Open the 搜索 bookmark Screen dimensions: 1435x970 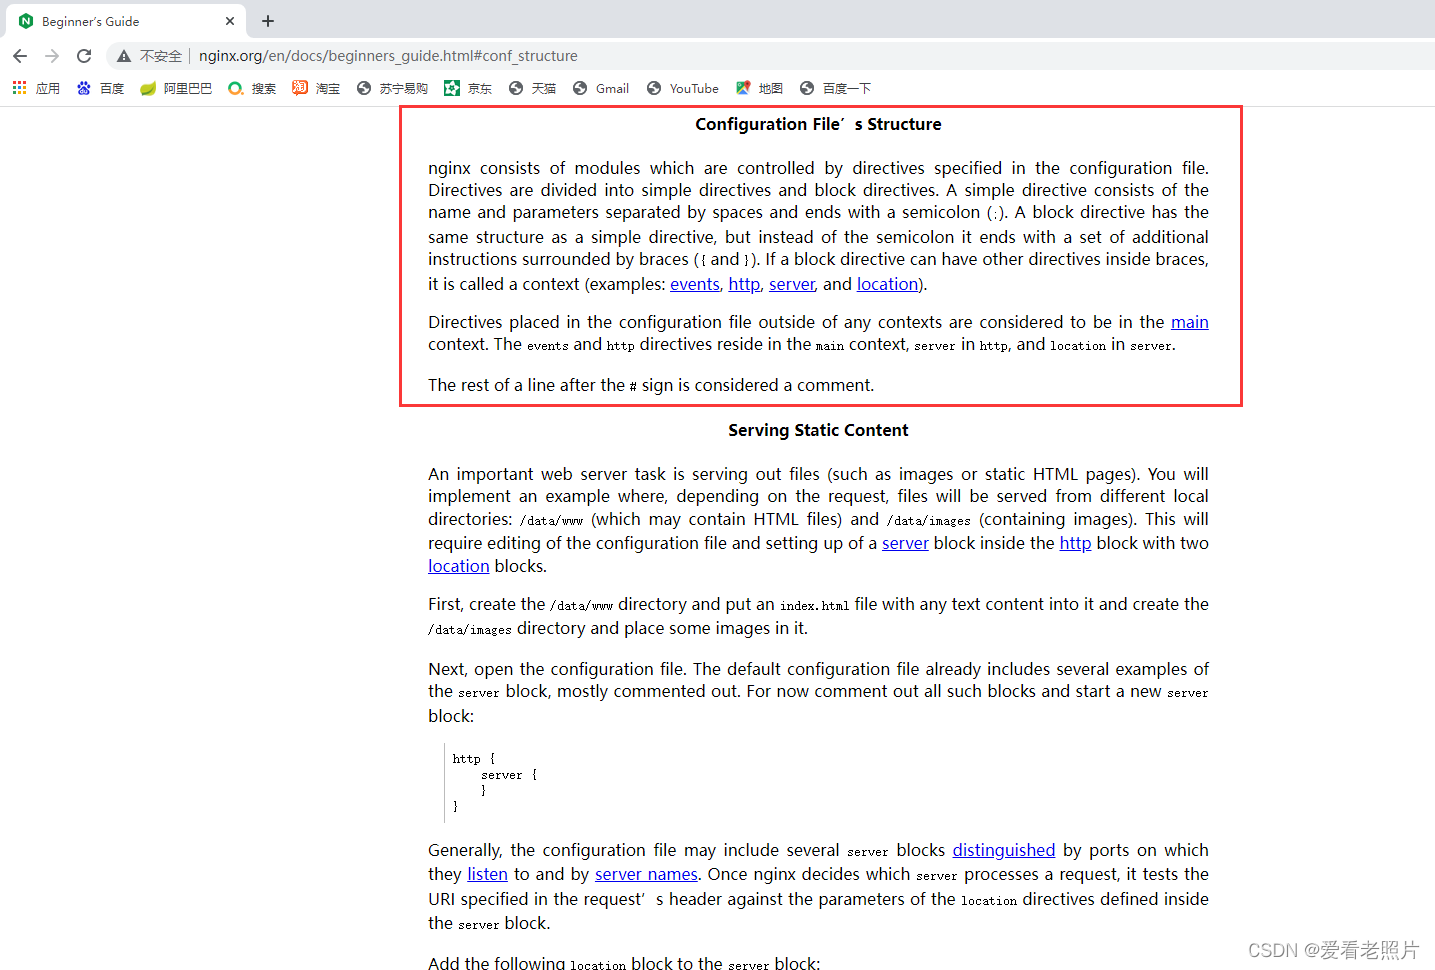coord(252,88)
